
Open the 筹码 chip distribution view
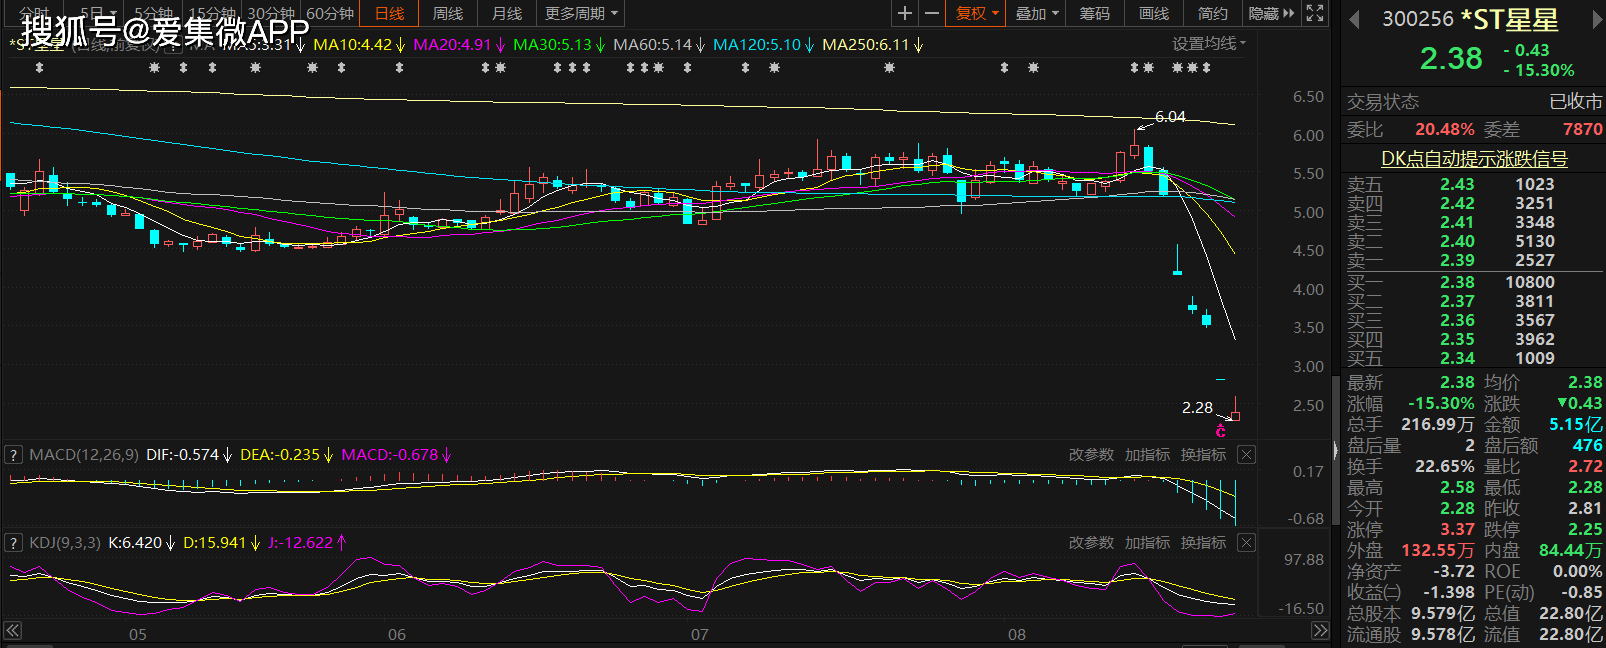[x=1095, y=13]
